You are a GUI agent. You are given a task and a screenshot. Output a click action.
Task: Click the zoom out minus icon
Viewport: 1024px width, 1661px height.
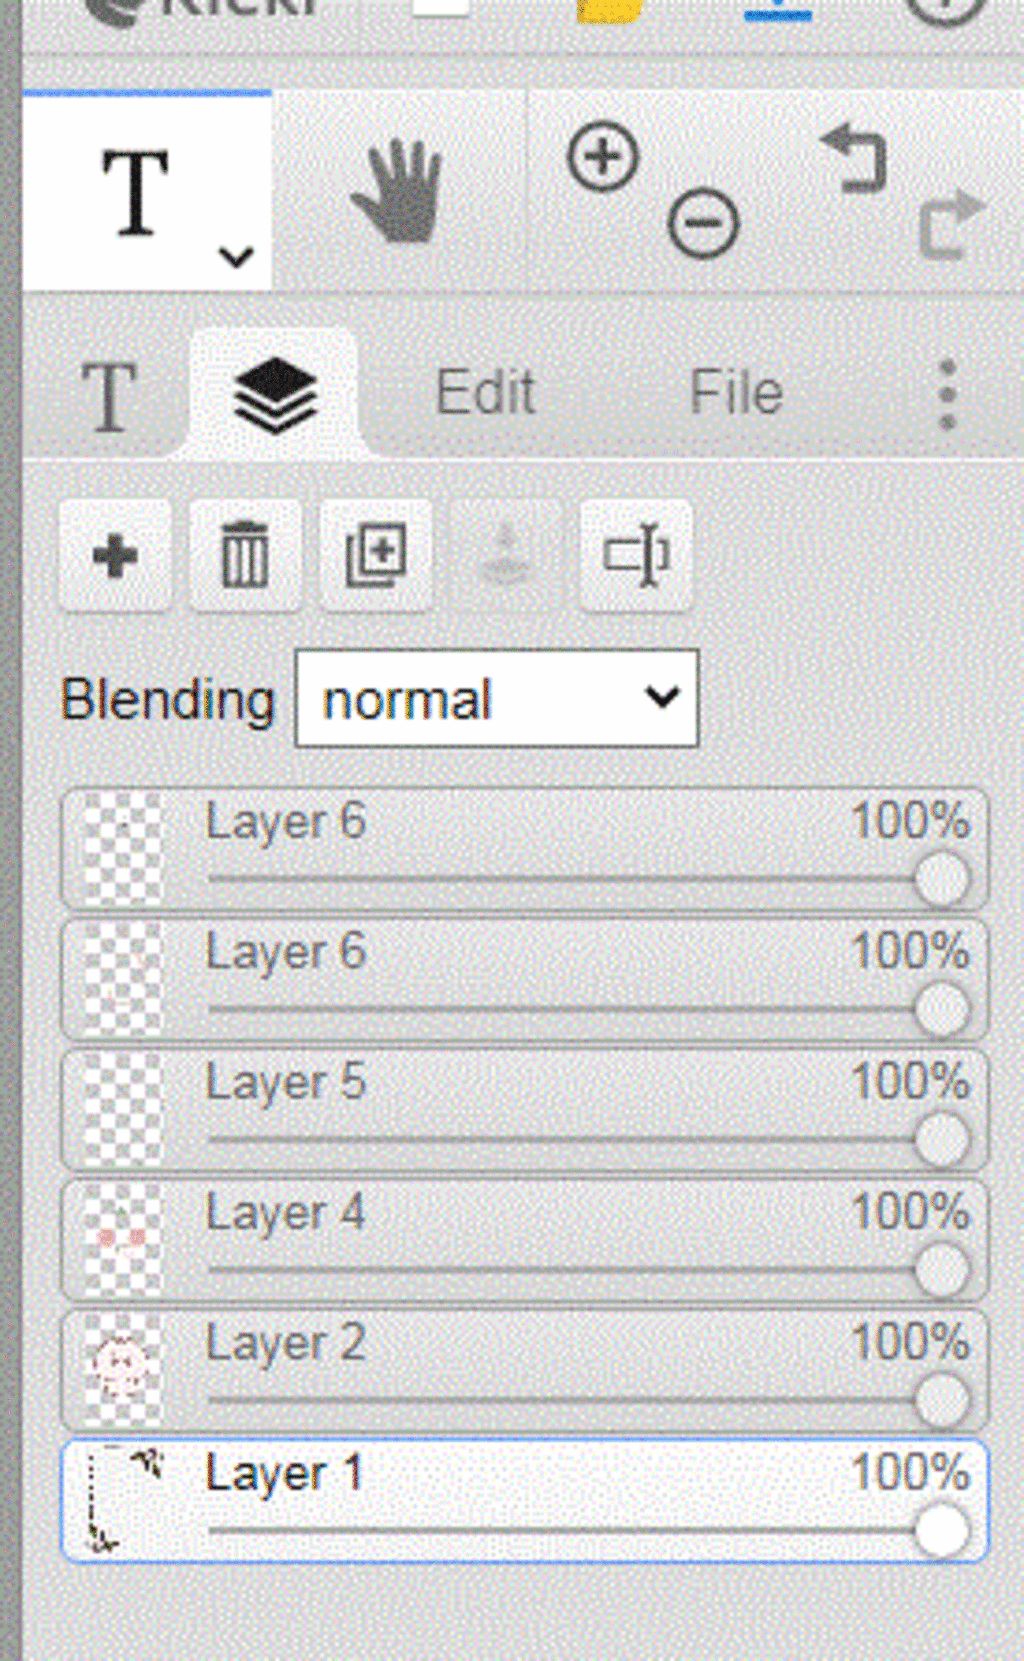[703, 222]
